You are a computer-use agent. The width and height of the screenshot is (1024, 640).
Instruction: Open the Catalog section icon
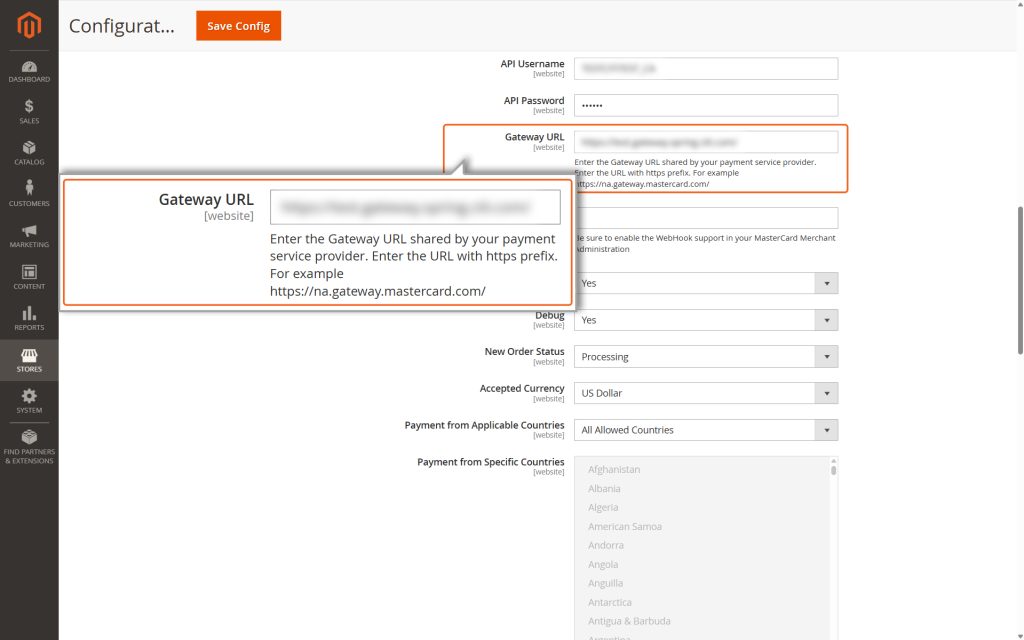pyautogui.click(x=28, y=152)
